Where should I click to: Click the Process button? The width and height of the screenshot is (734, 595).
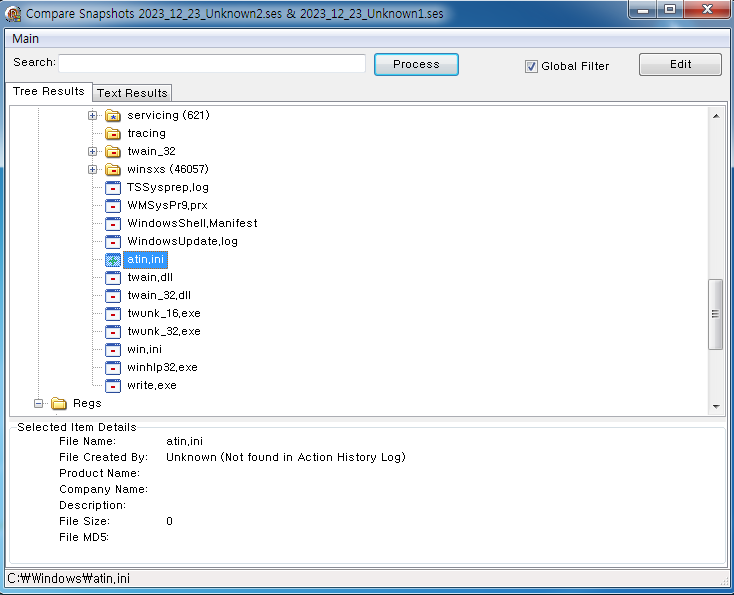pos(416,64)
